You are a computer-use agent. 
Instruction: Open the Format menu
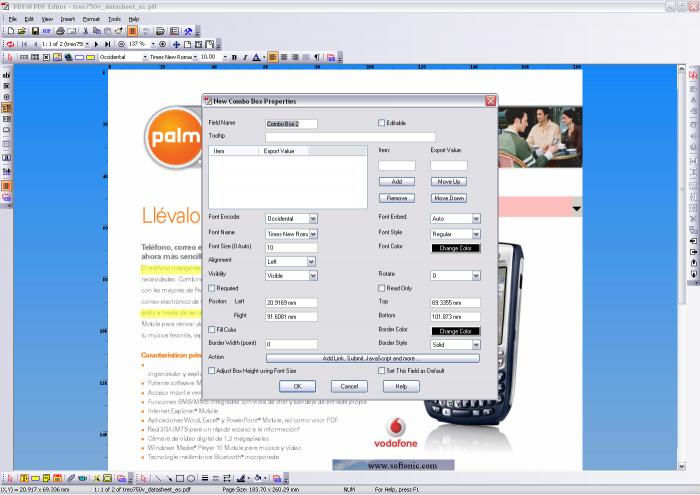coord(91,19)
